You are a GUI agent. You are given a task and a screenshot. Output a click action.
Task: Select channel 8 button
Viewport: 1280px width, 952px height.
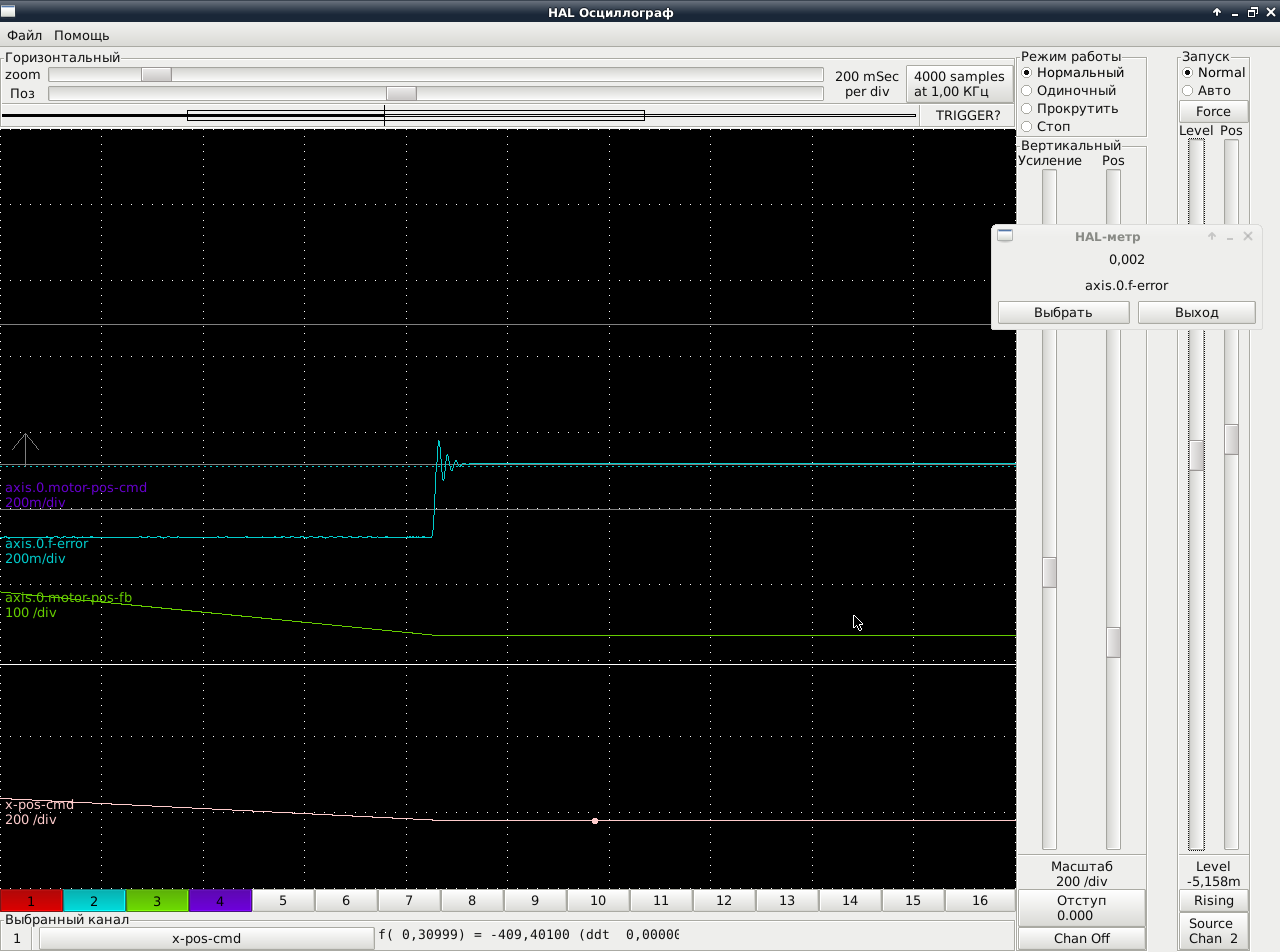point(472,901)
